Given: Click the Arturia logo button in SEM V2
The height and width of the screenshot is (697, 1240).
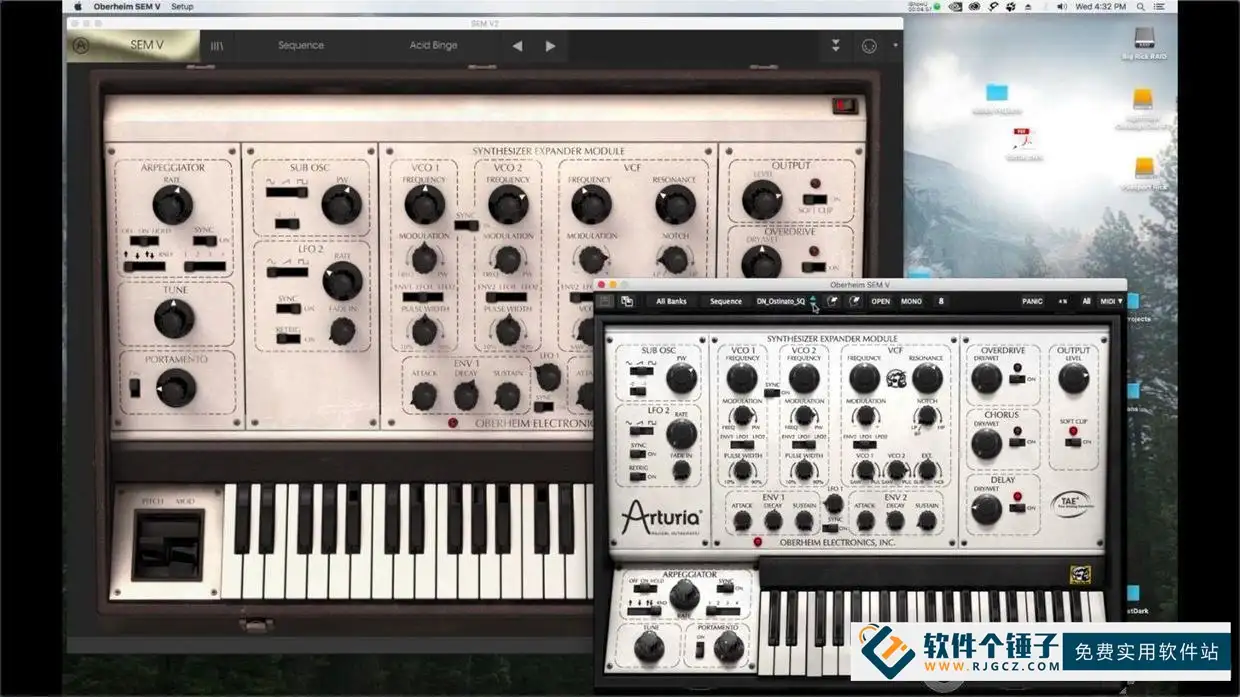Looking at the screenshot, I should [81, 45].
